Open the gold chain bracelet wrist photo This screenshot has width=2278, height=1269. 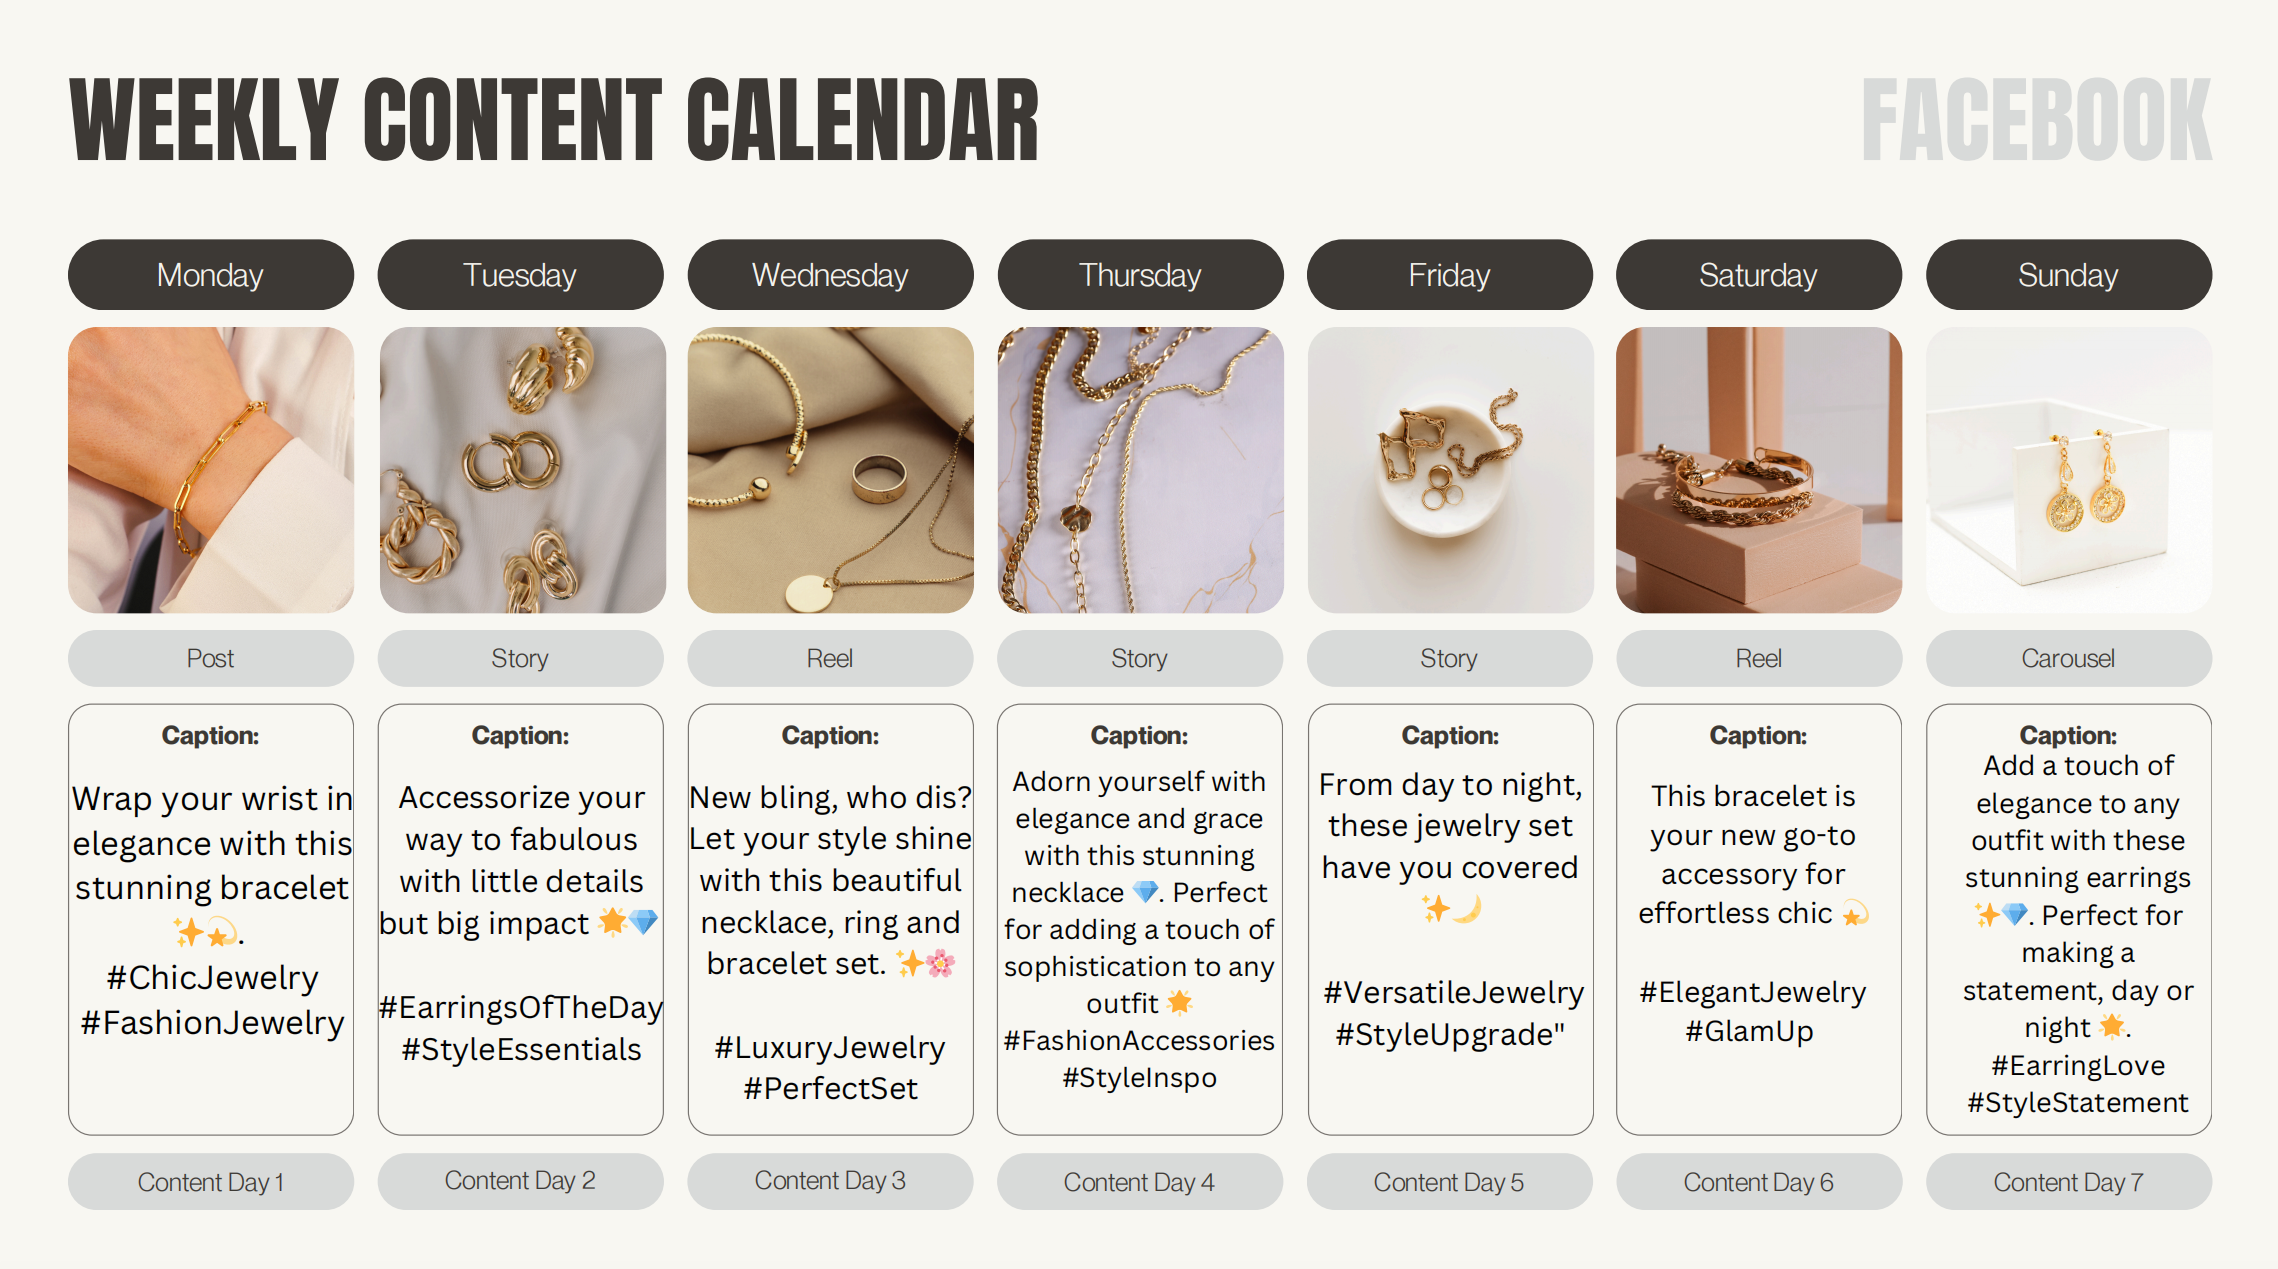pyautogui.click(x=210, y=470)
